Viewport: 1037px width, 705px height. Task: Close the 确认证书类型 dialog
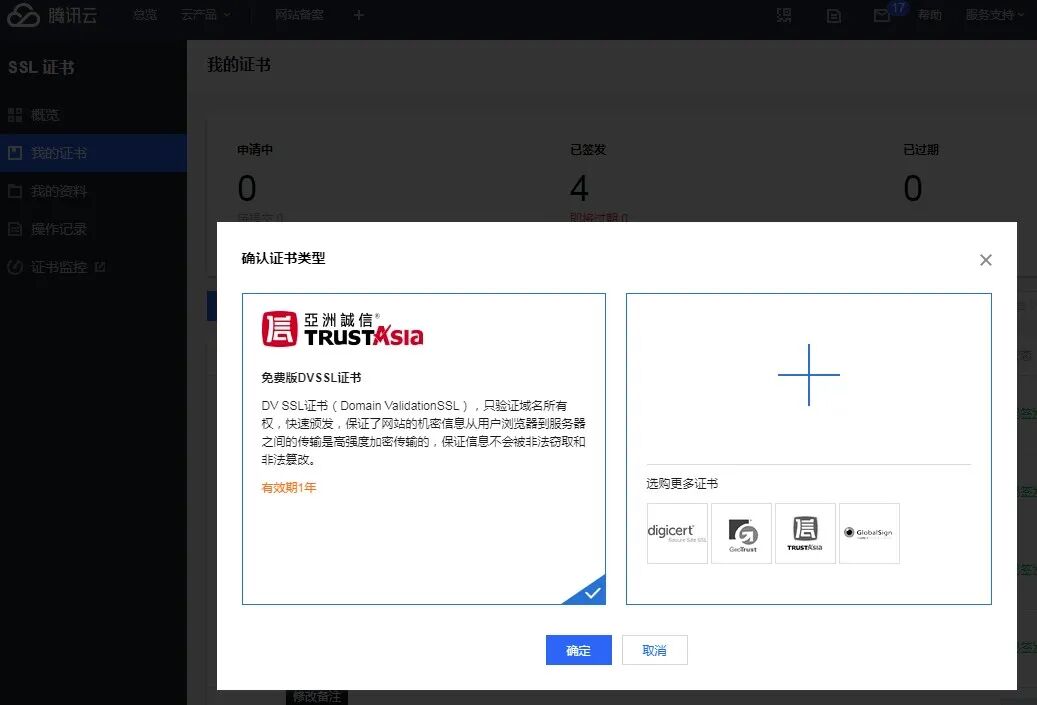click(x=986, y=259)
